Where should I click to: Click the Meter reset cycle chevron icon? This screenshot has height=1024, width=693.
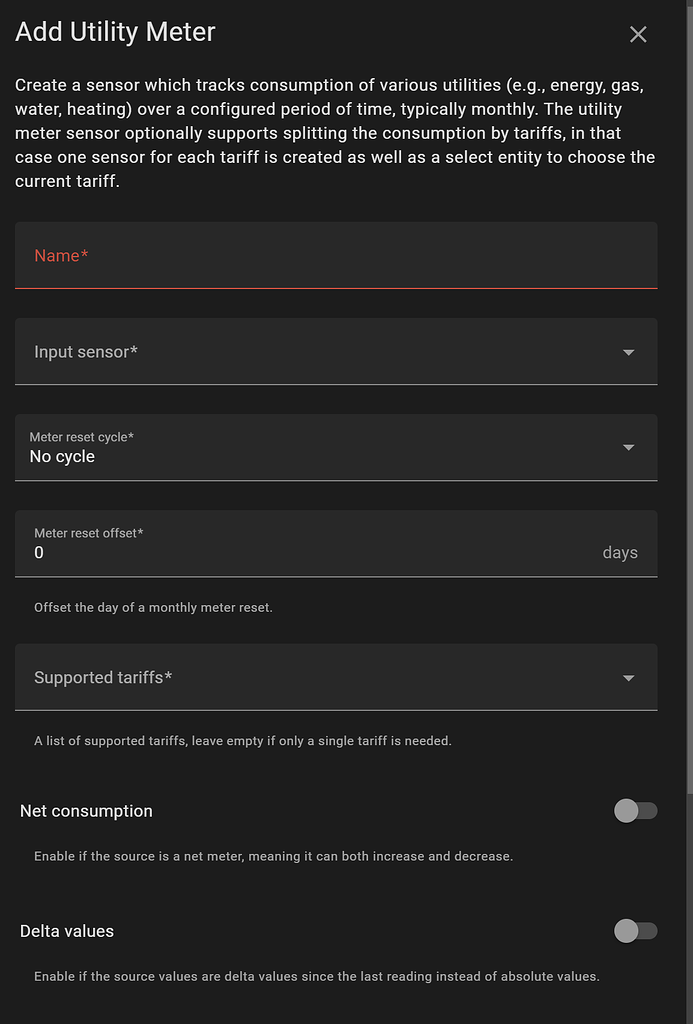628,447
